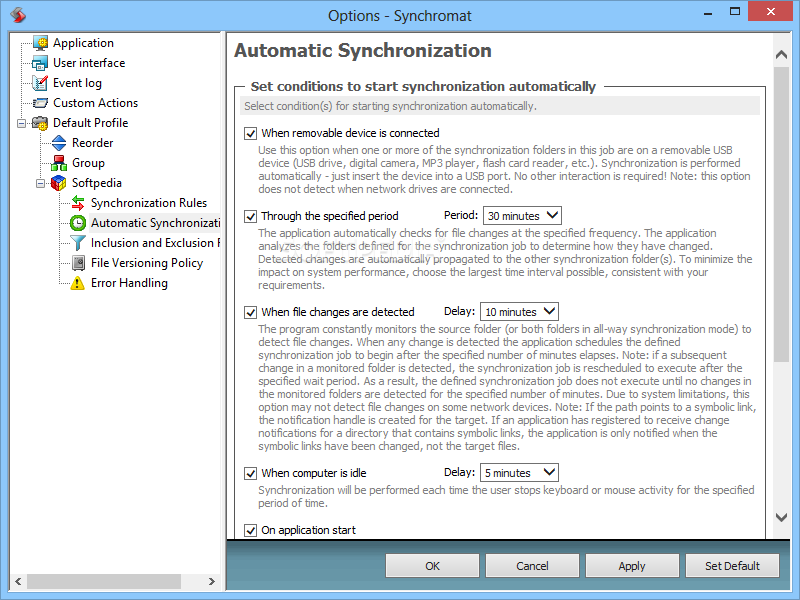This screenshot has width=800, height=600.
Task: Maximize the Options window
Action: 735,12
